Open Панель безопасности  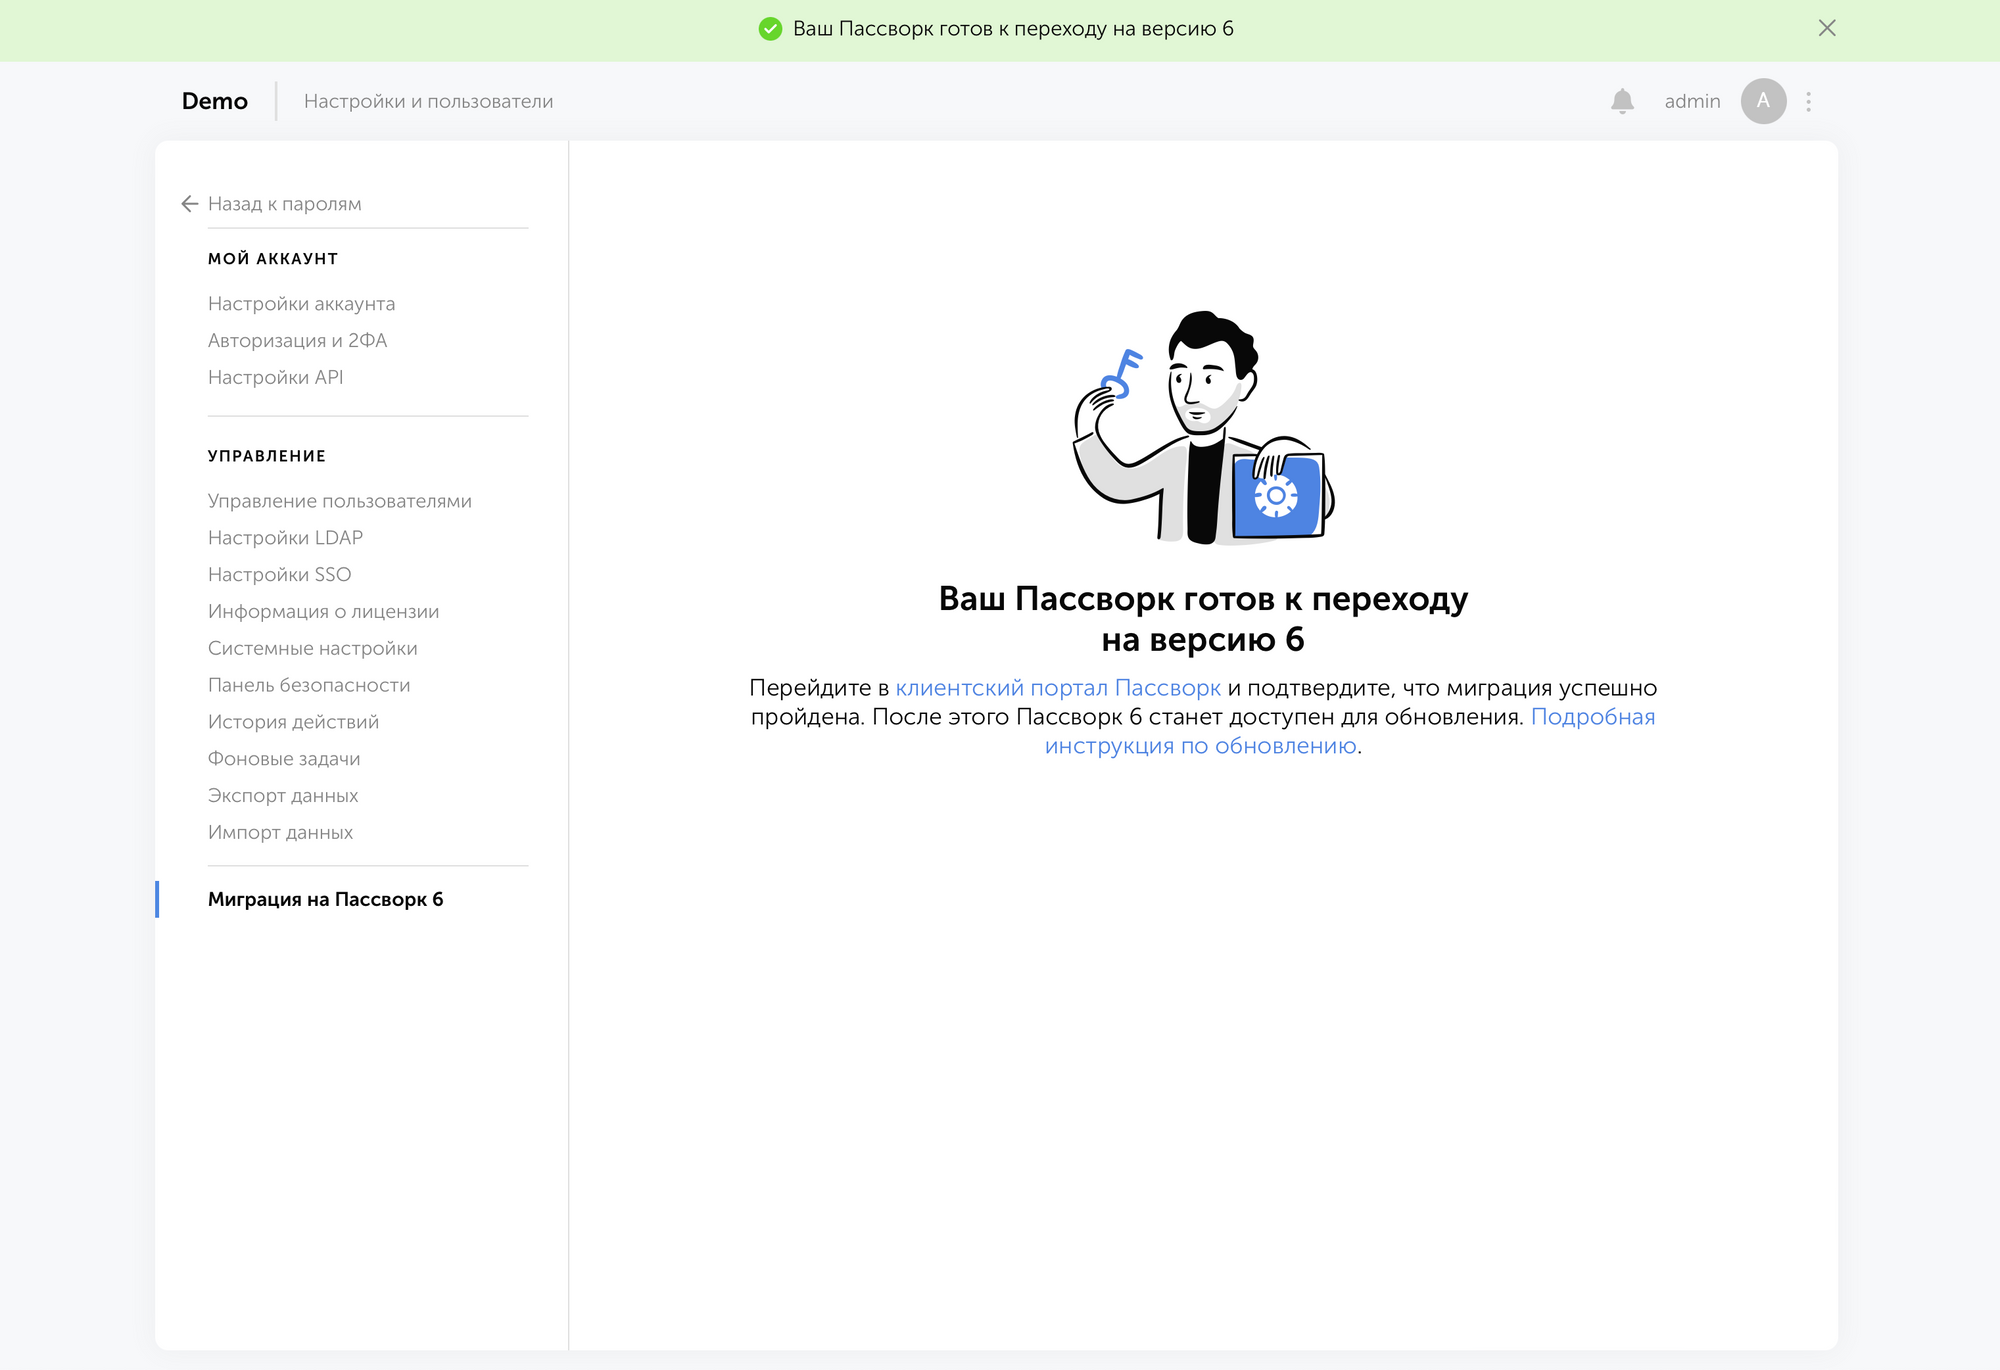308,685
